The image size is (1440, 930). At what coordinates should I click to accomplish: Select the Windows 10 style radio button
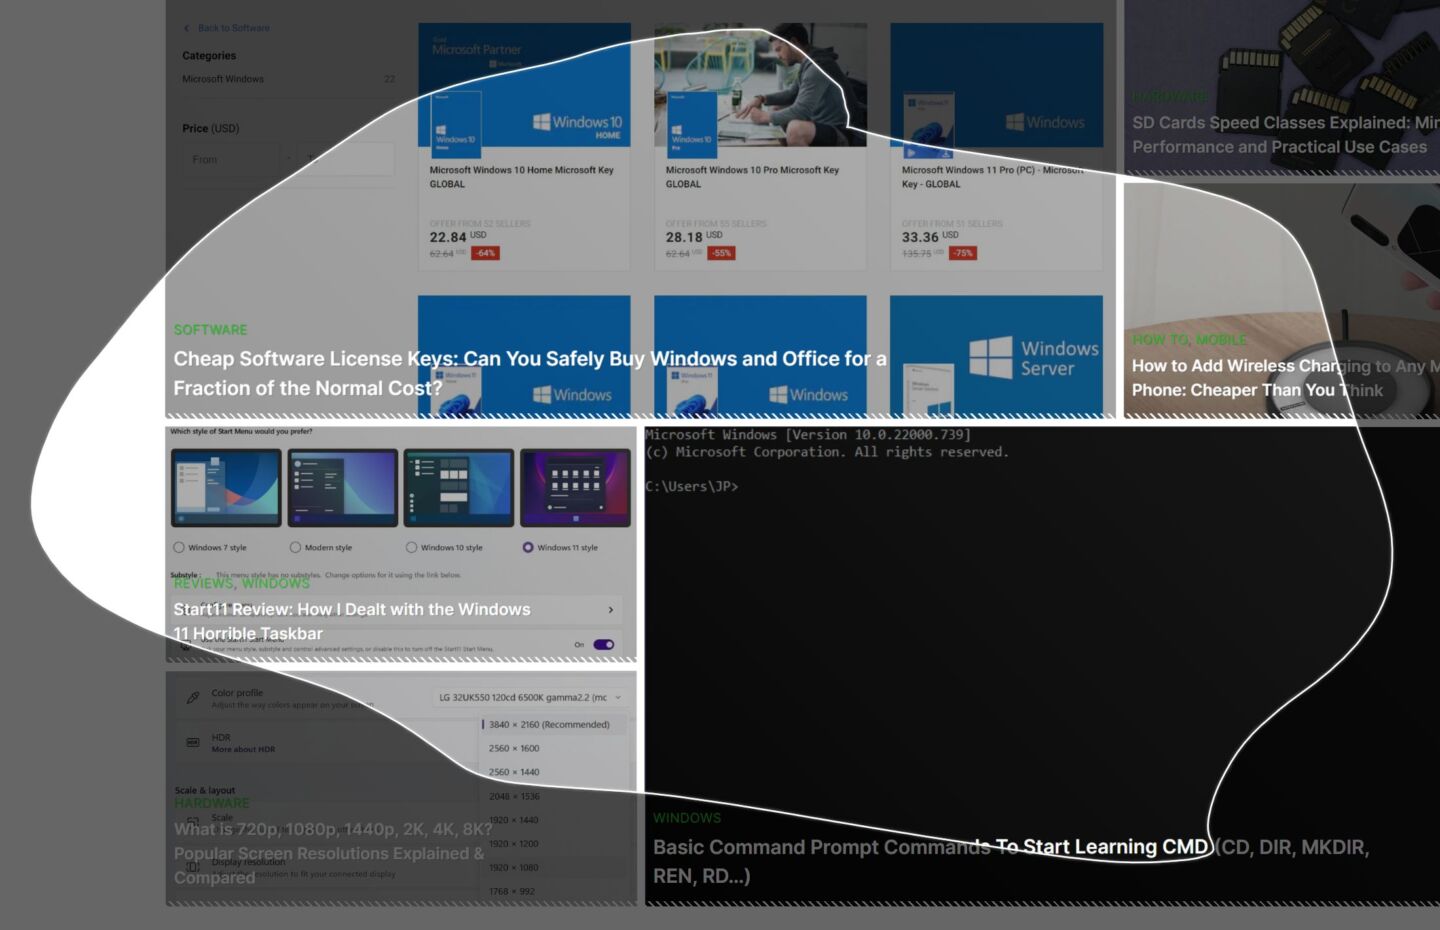[411, 547]
